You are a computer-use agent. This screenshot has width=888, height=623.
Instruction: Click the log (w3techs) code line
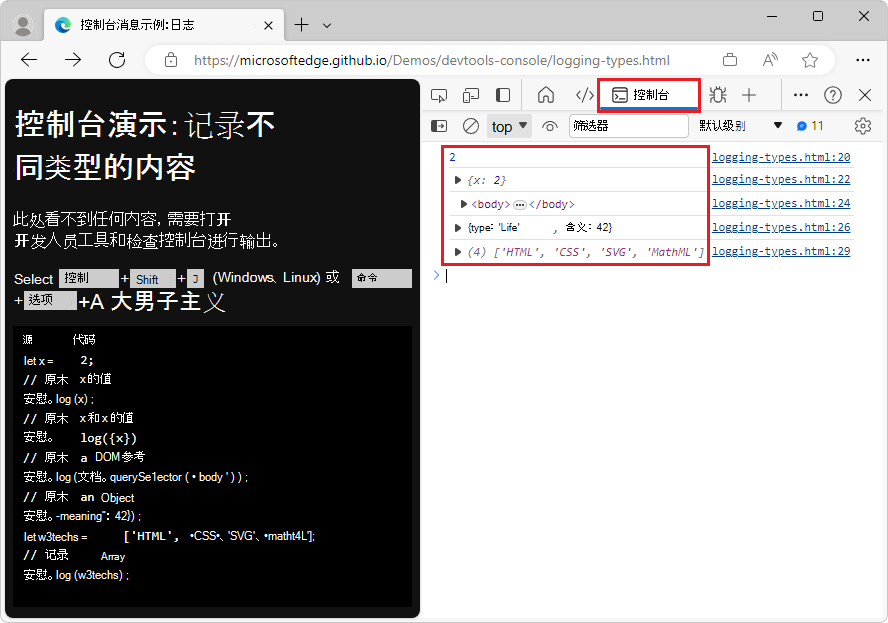(76, 575)
